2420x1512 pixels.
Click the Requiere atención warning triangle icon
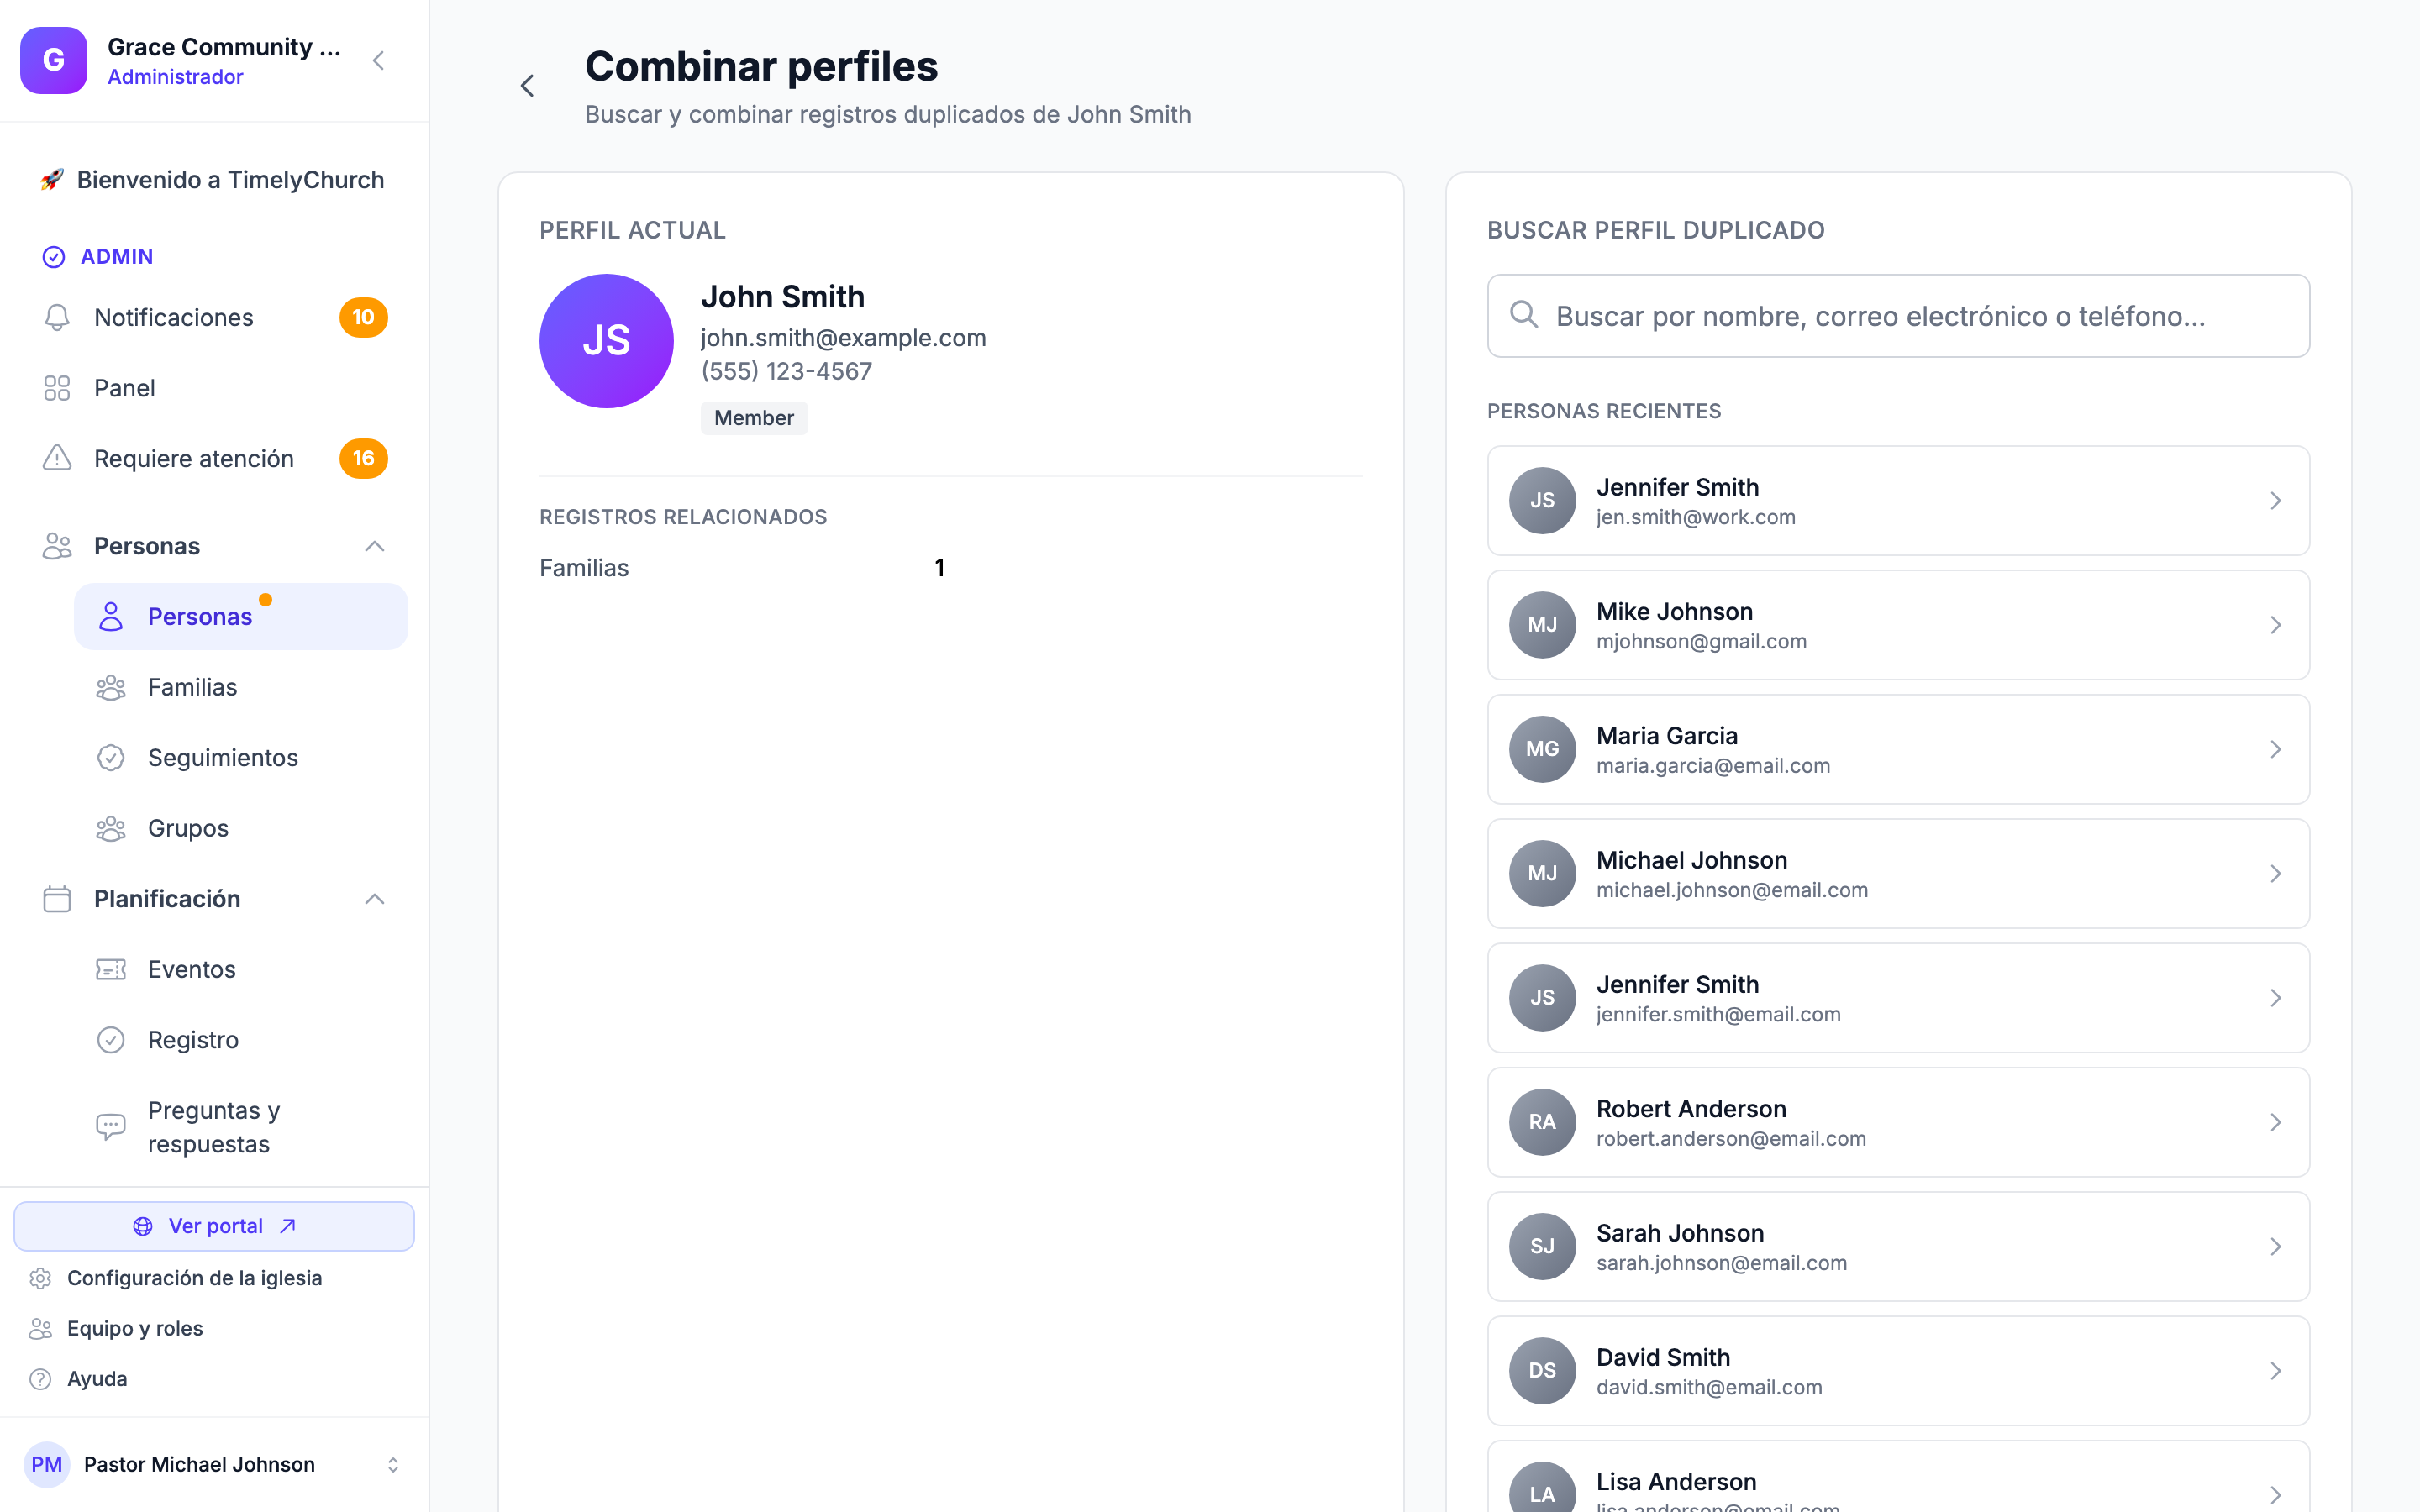[57, 458]
